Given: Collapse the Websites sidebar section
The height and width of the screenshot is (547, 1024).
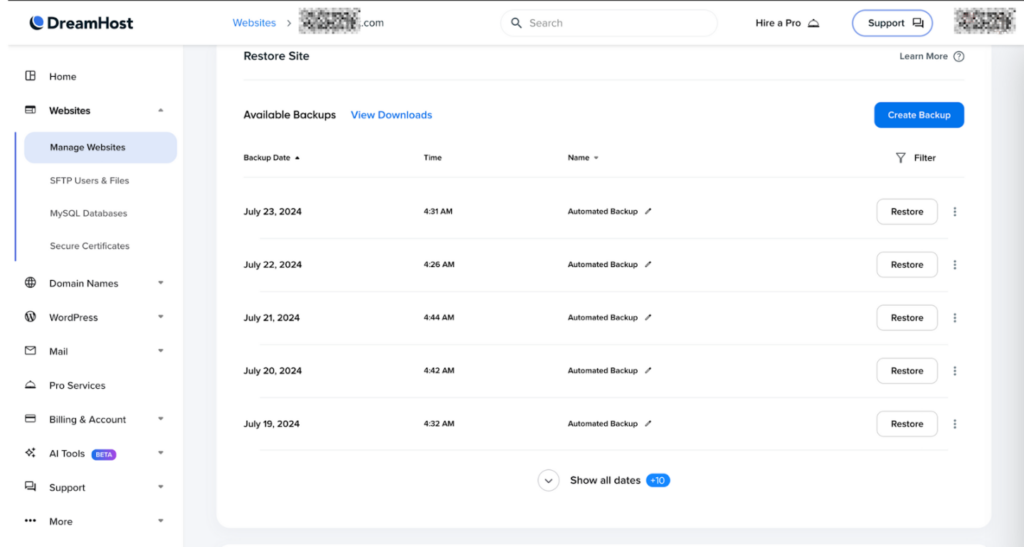Looking at the screenshot, I should tap(160, 111).
